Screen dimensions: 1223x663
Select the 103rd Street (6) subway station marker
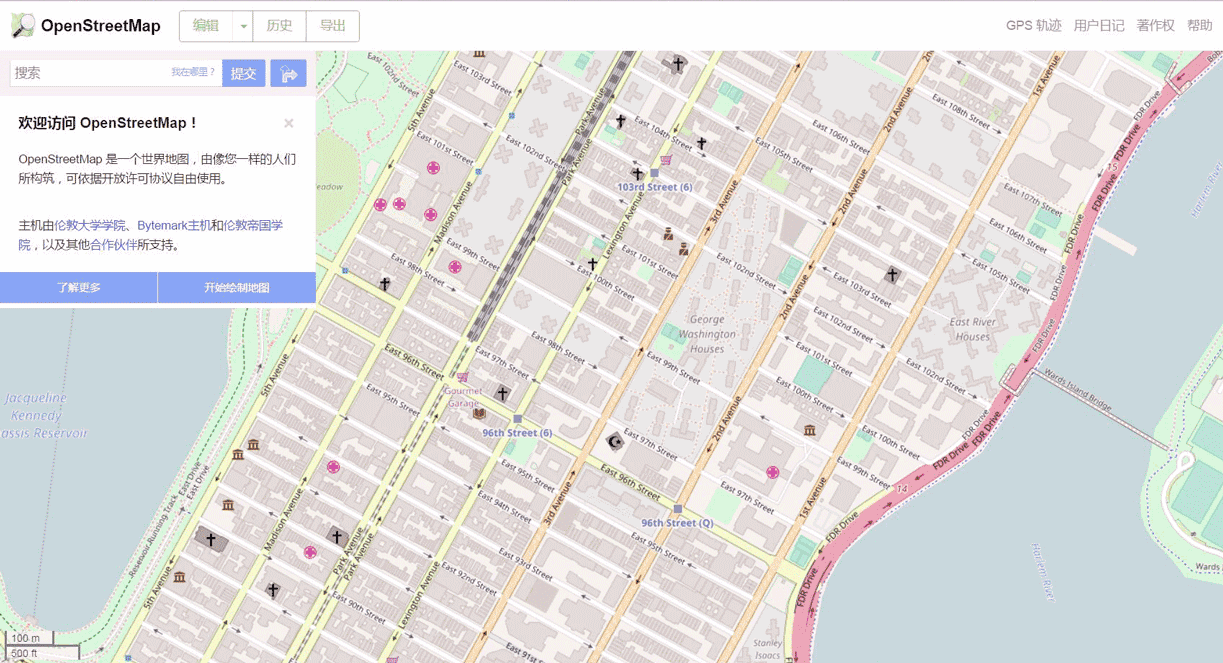(x=654, y=173)
